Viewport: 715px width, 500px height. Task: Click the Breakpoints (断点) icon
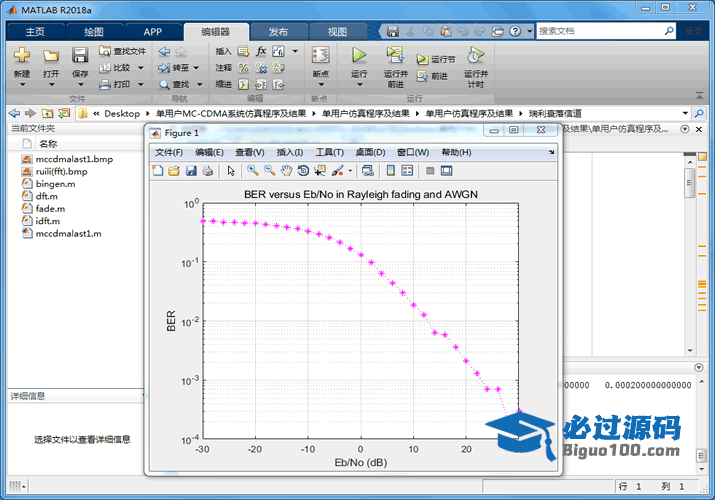pos(320,61)
